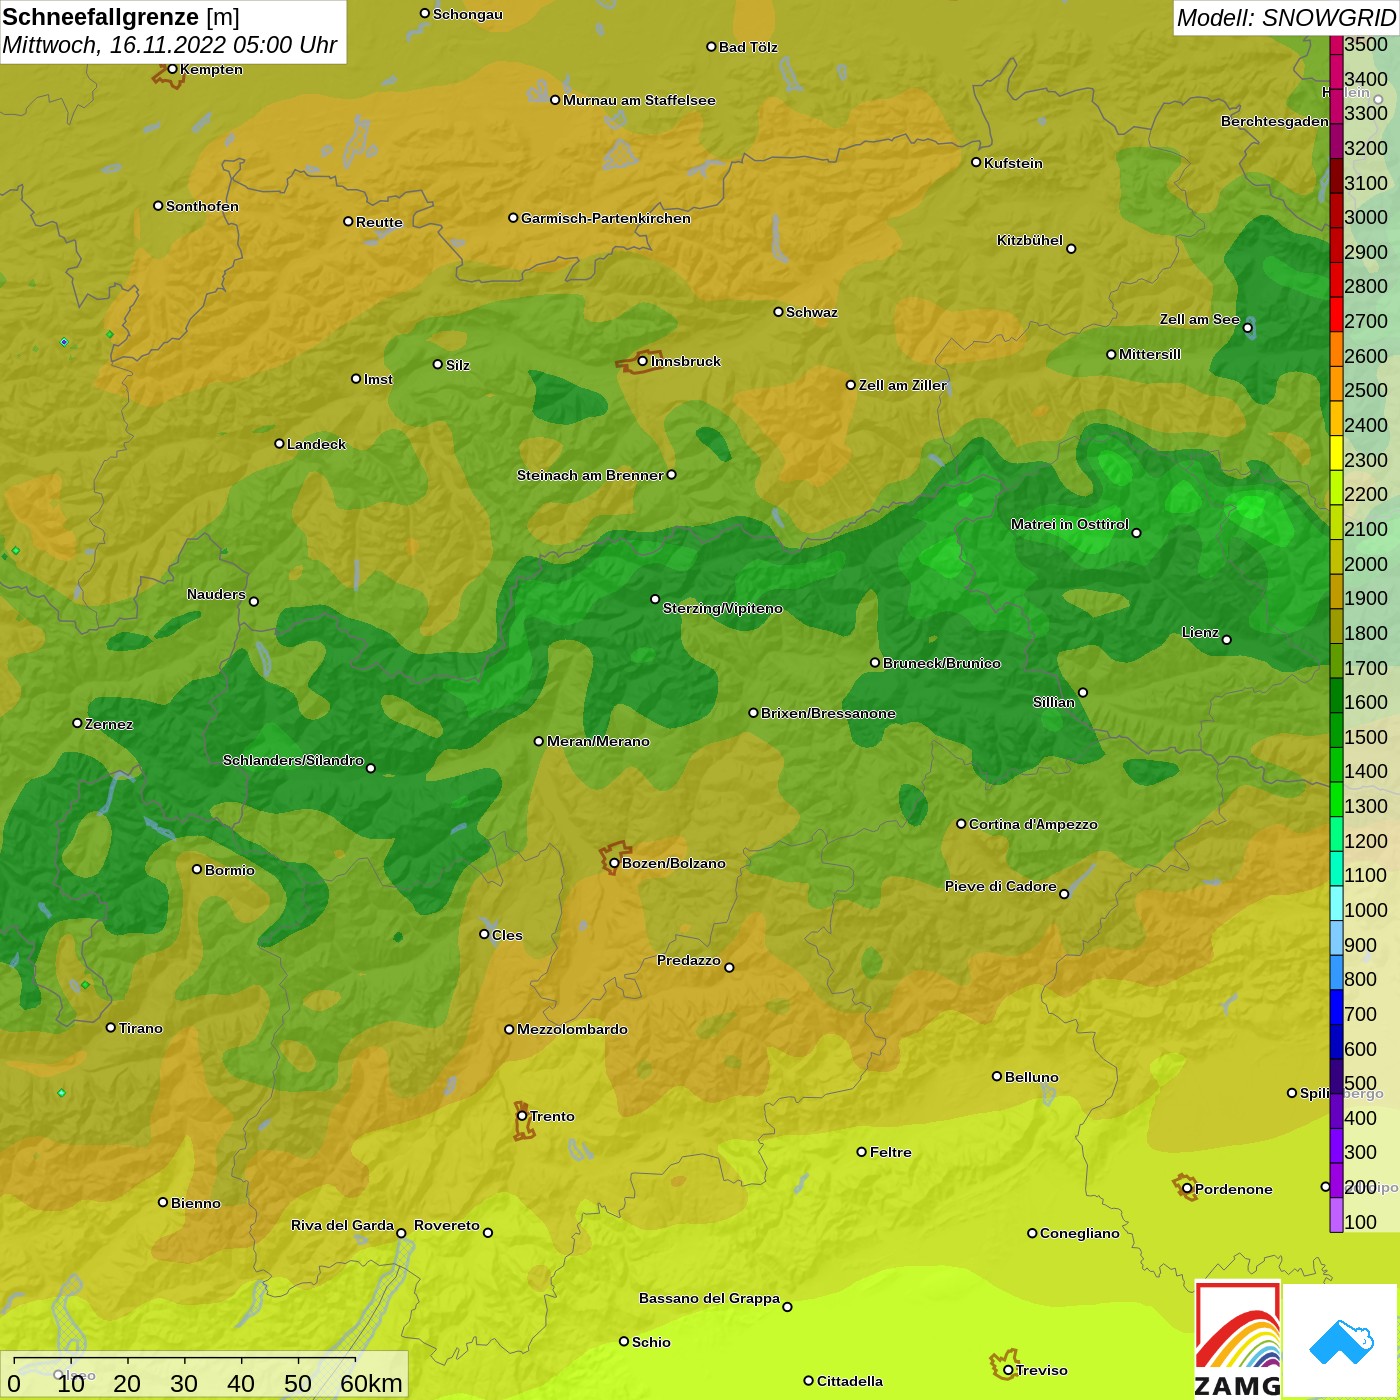The image size is (1400, 1400).
Task: Click the Kitzbühel label
Action: pyautogui.click(x=1030, y=240)
